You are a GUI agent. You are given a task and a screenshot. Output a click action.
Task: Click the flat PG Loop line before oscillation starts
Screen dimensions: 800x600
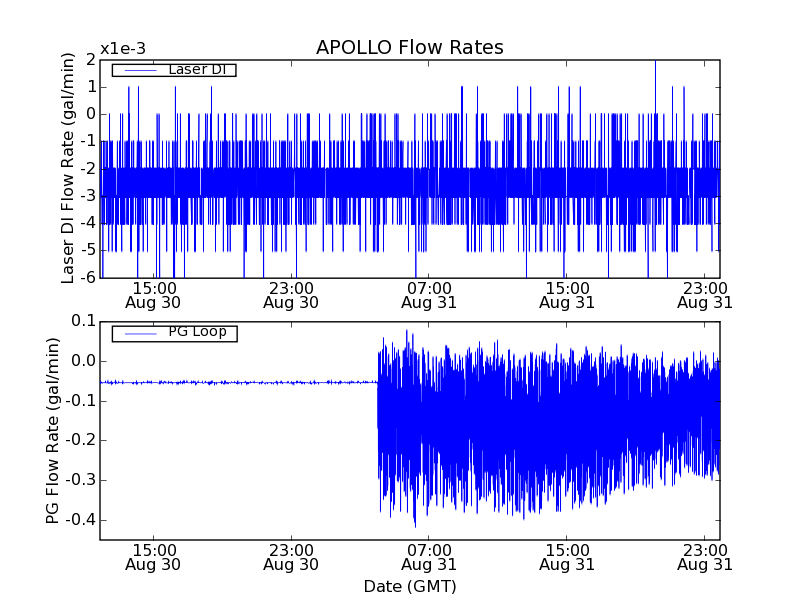[x=240, y=382]
